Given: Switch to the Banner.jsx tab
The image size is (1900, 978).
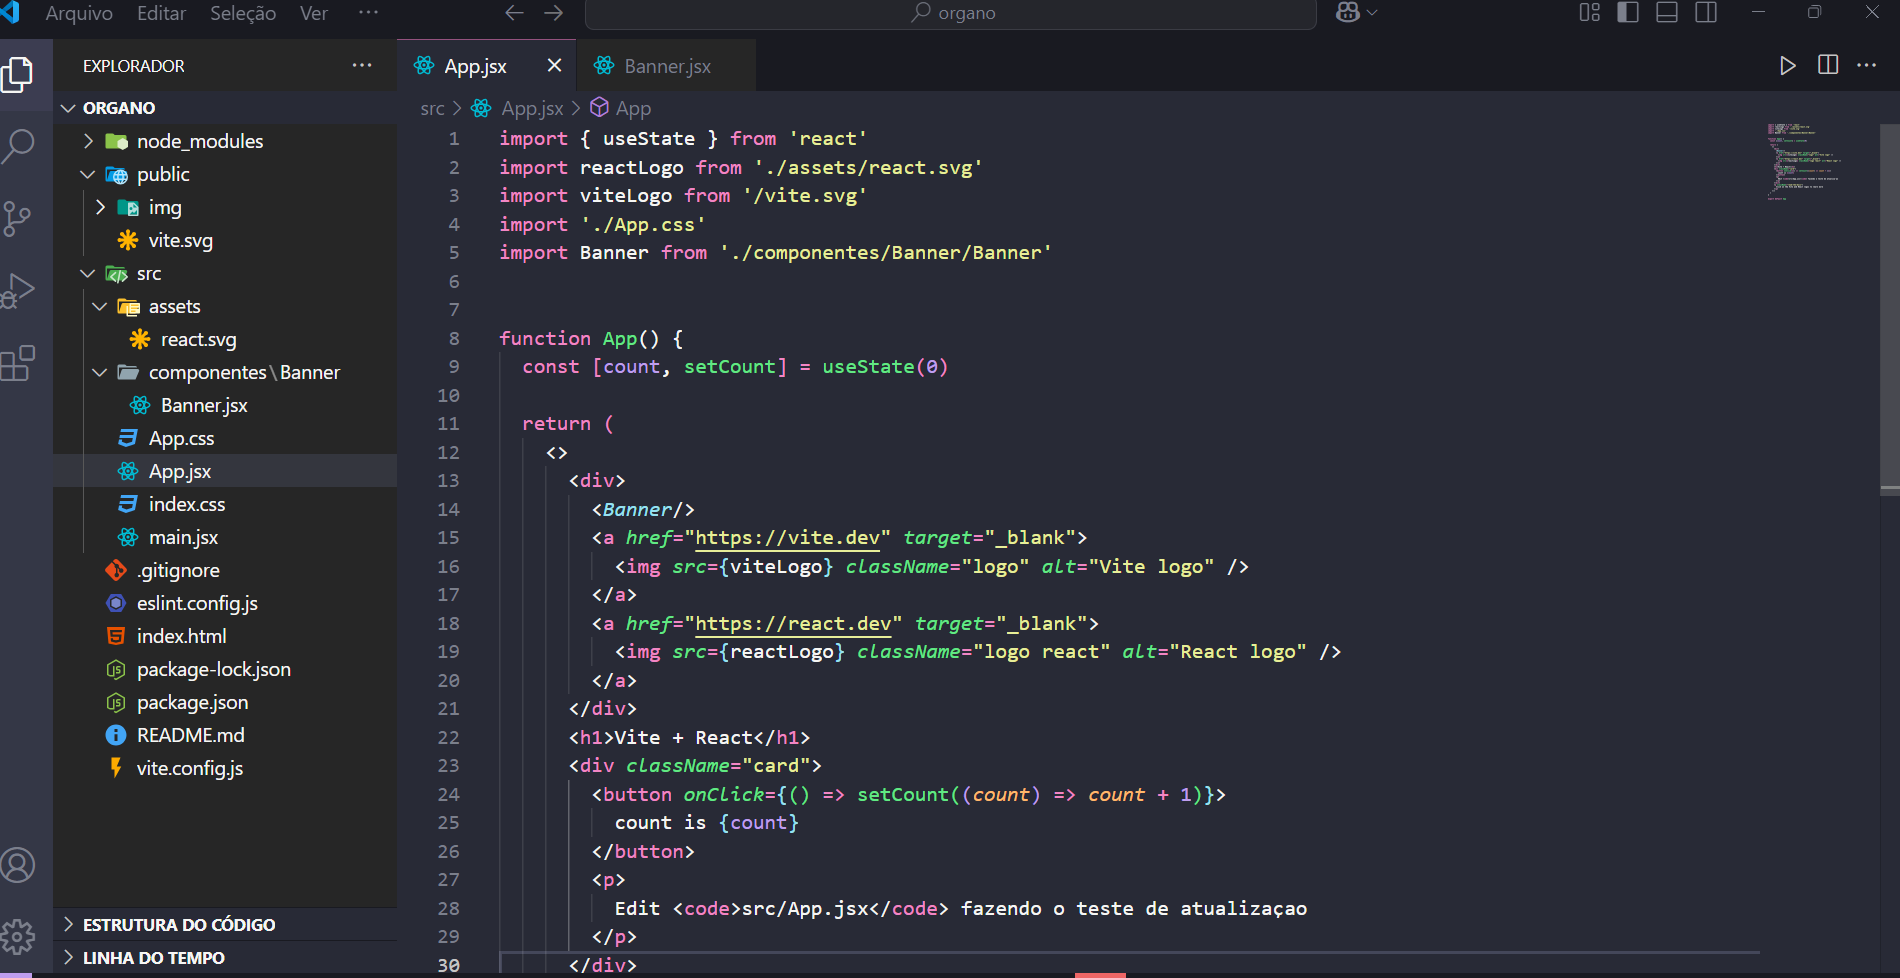Looking at the screenshot, I should tap(666, 66).
